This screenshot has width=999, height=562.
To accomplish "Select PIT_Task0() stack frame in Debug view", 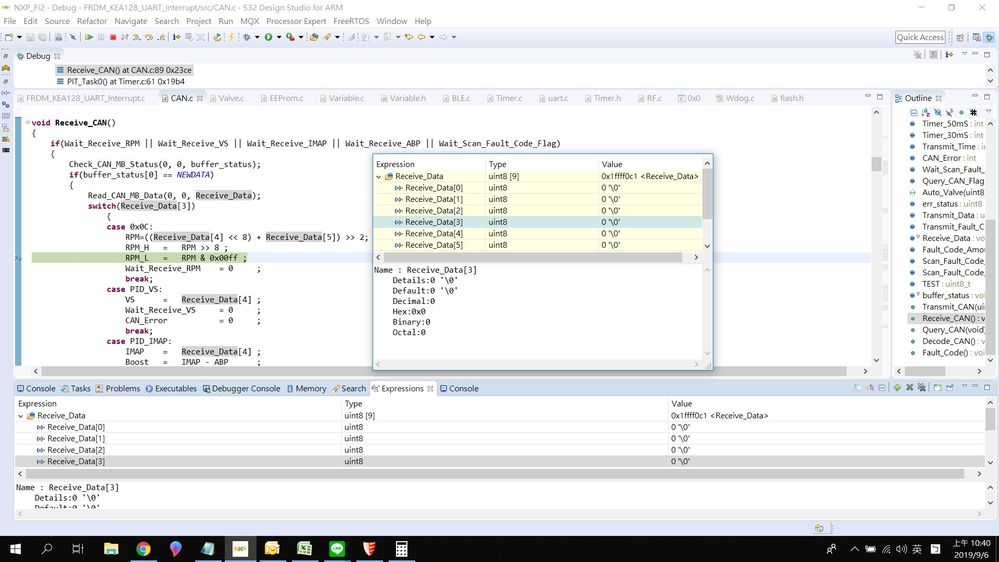I will tap(120, 82).
